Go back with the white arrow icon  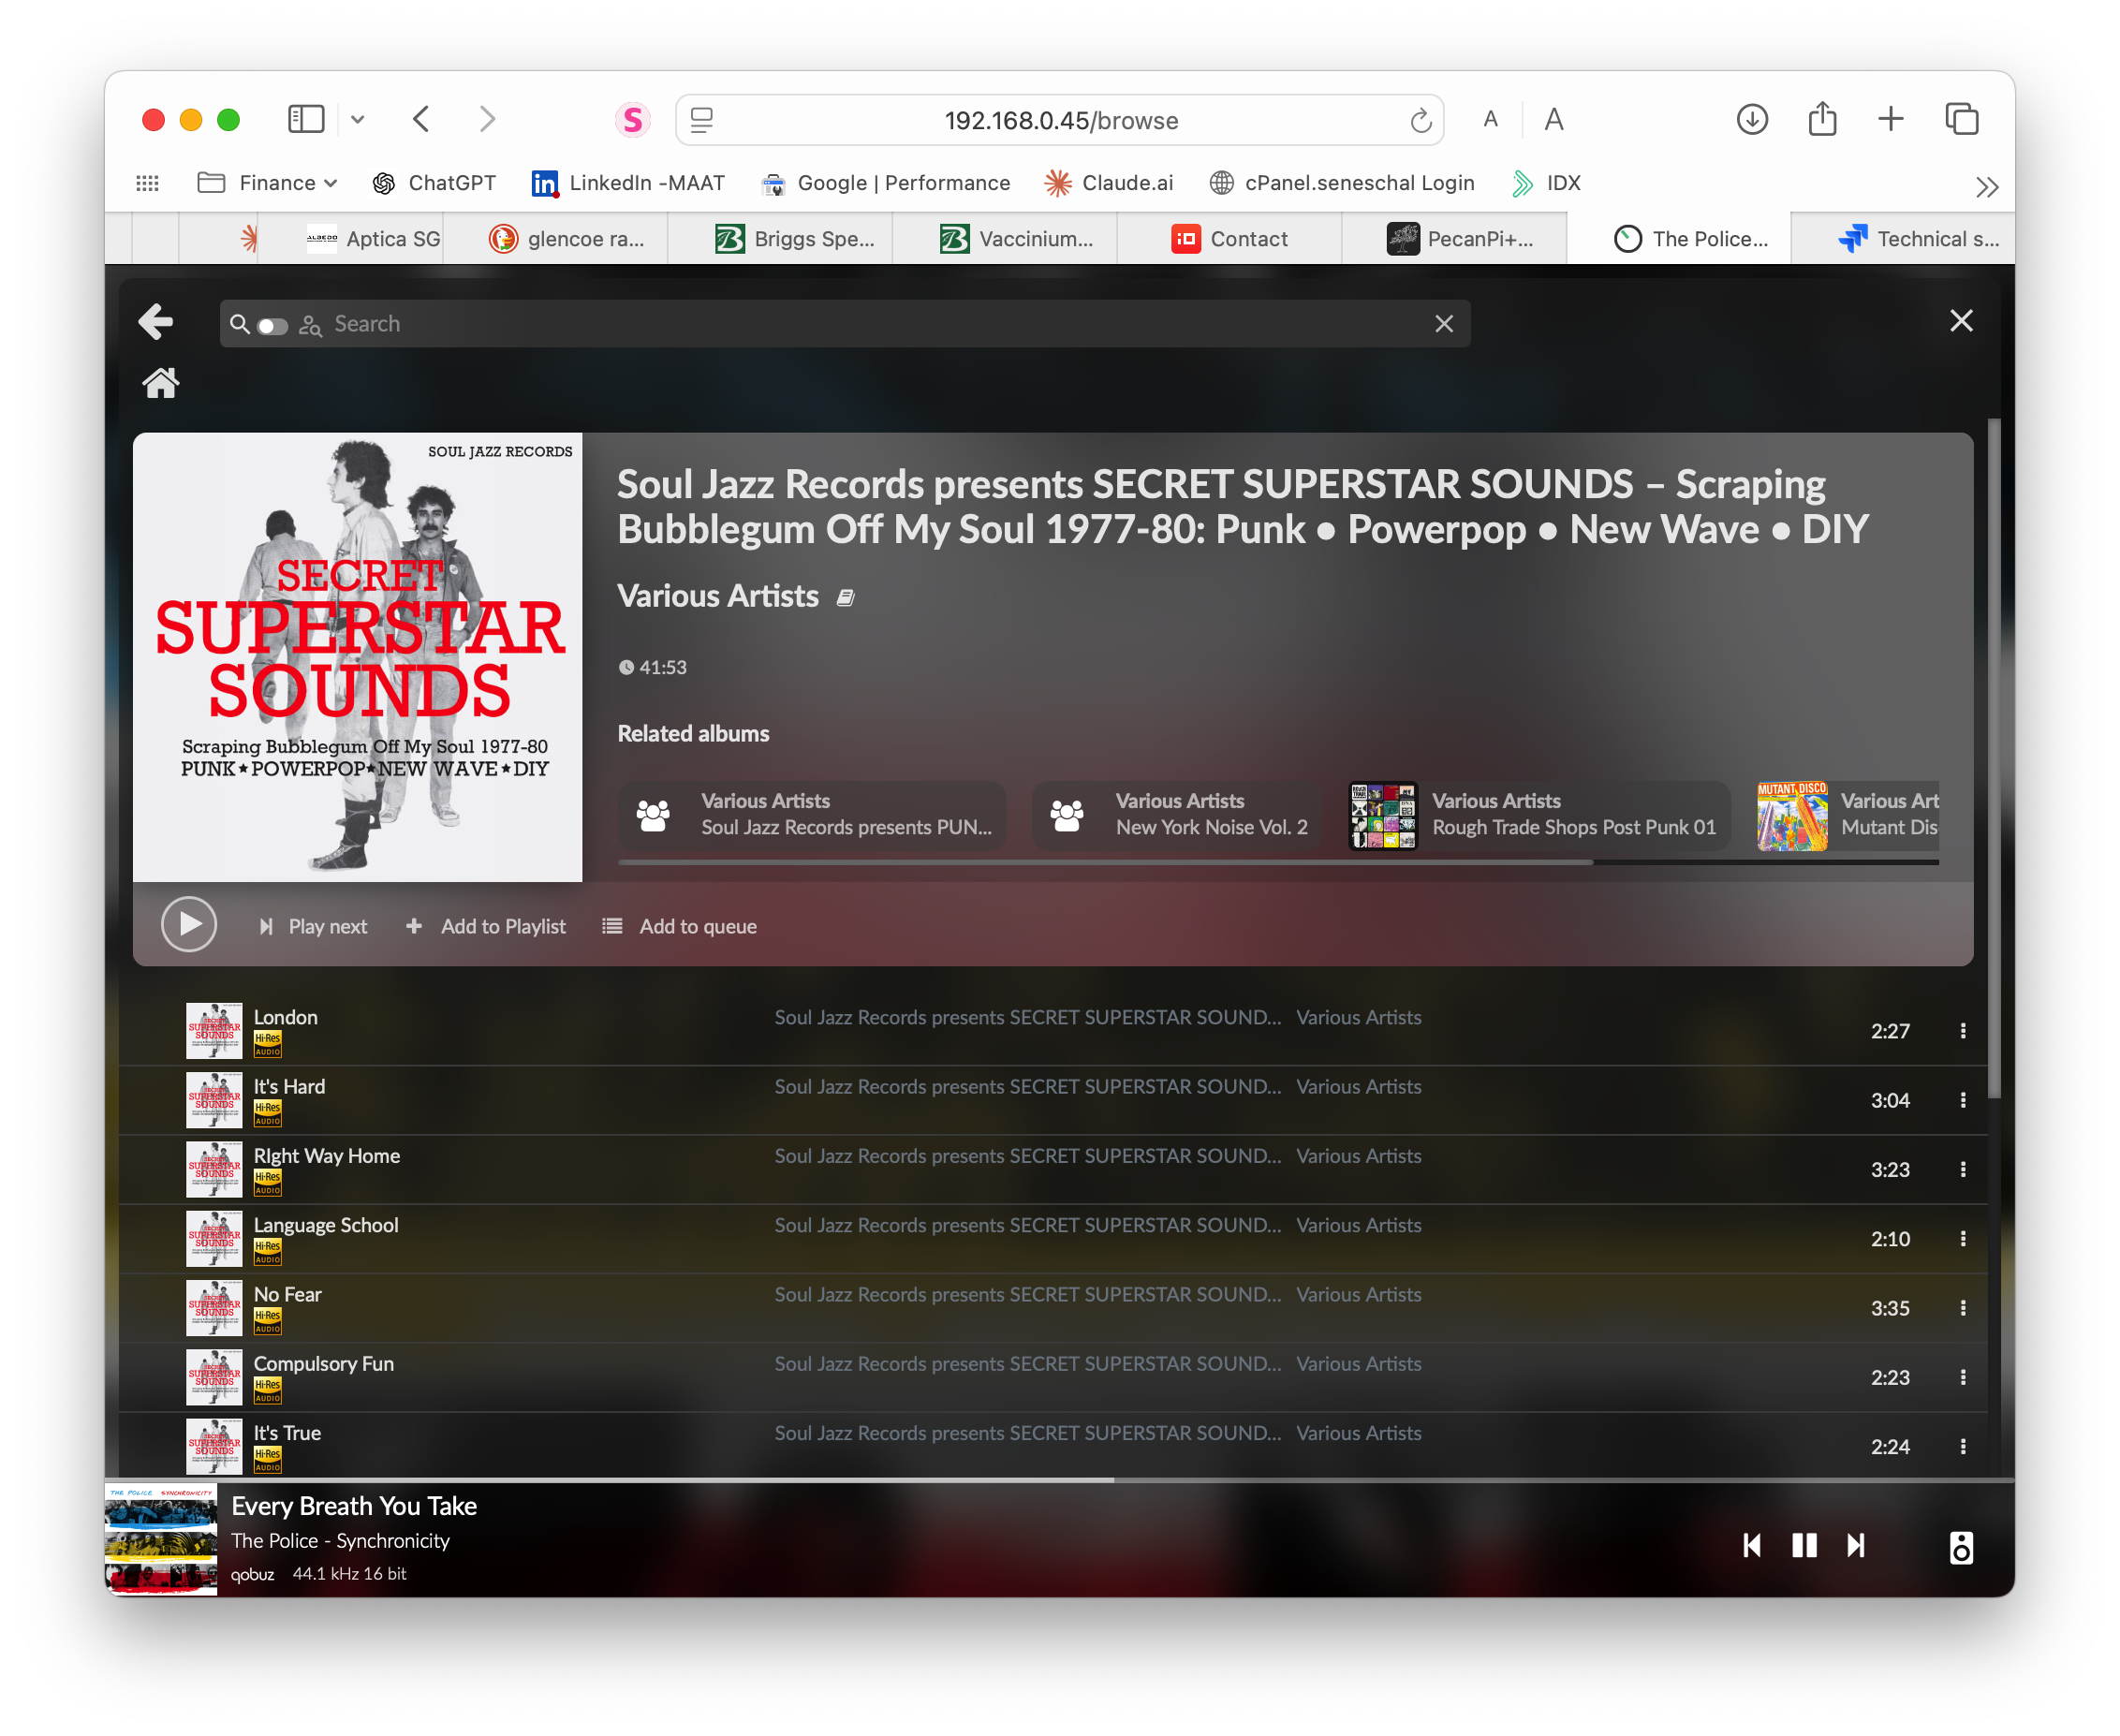point(156,322)
